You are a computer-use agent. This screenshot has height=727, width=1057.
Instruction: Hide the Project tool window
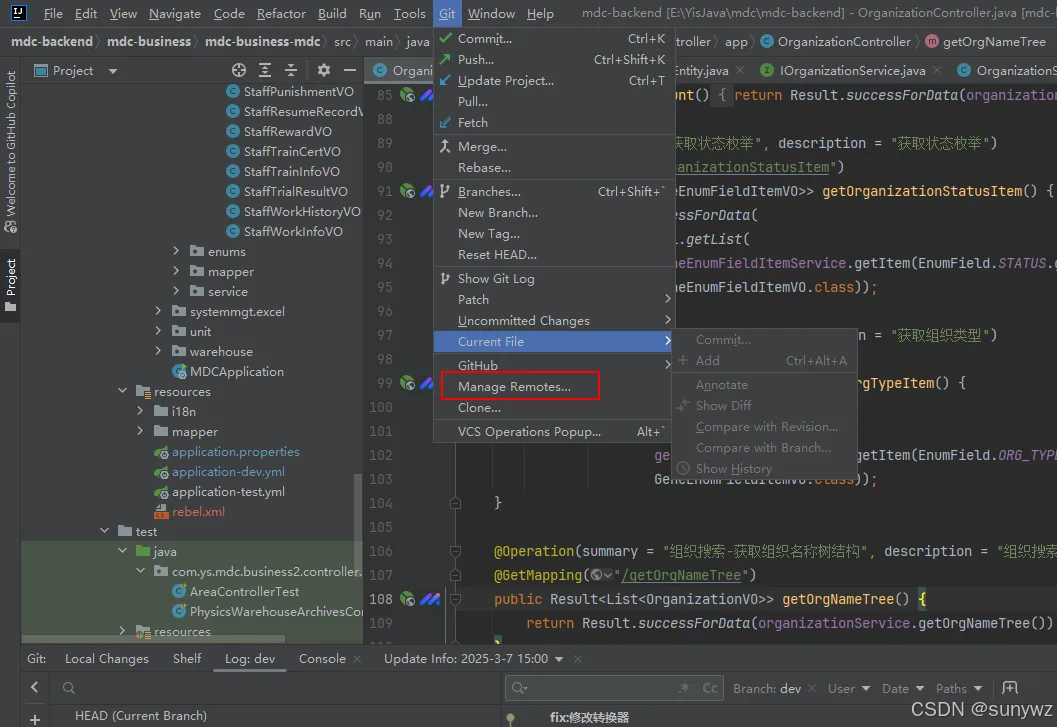[349, 70]
